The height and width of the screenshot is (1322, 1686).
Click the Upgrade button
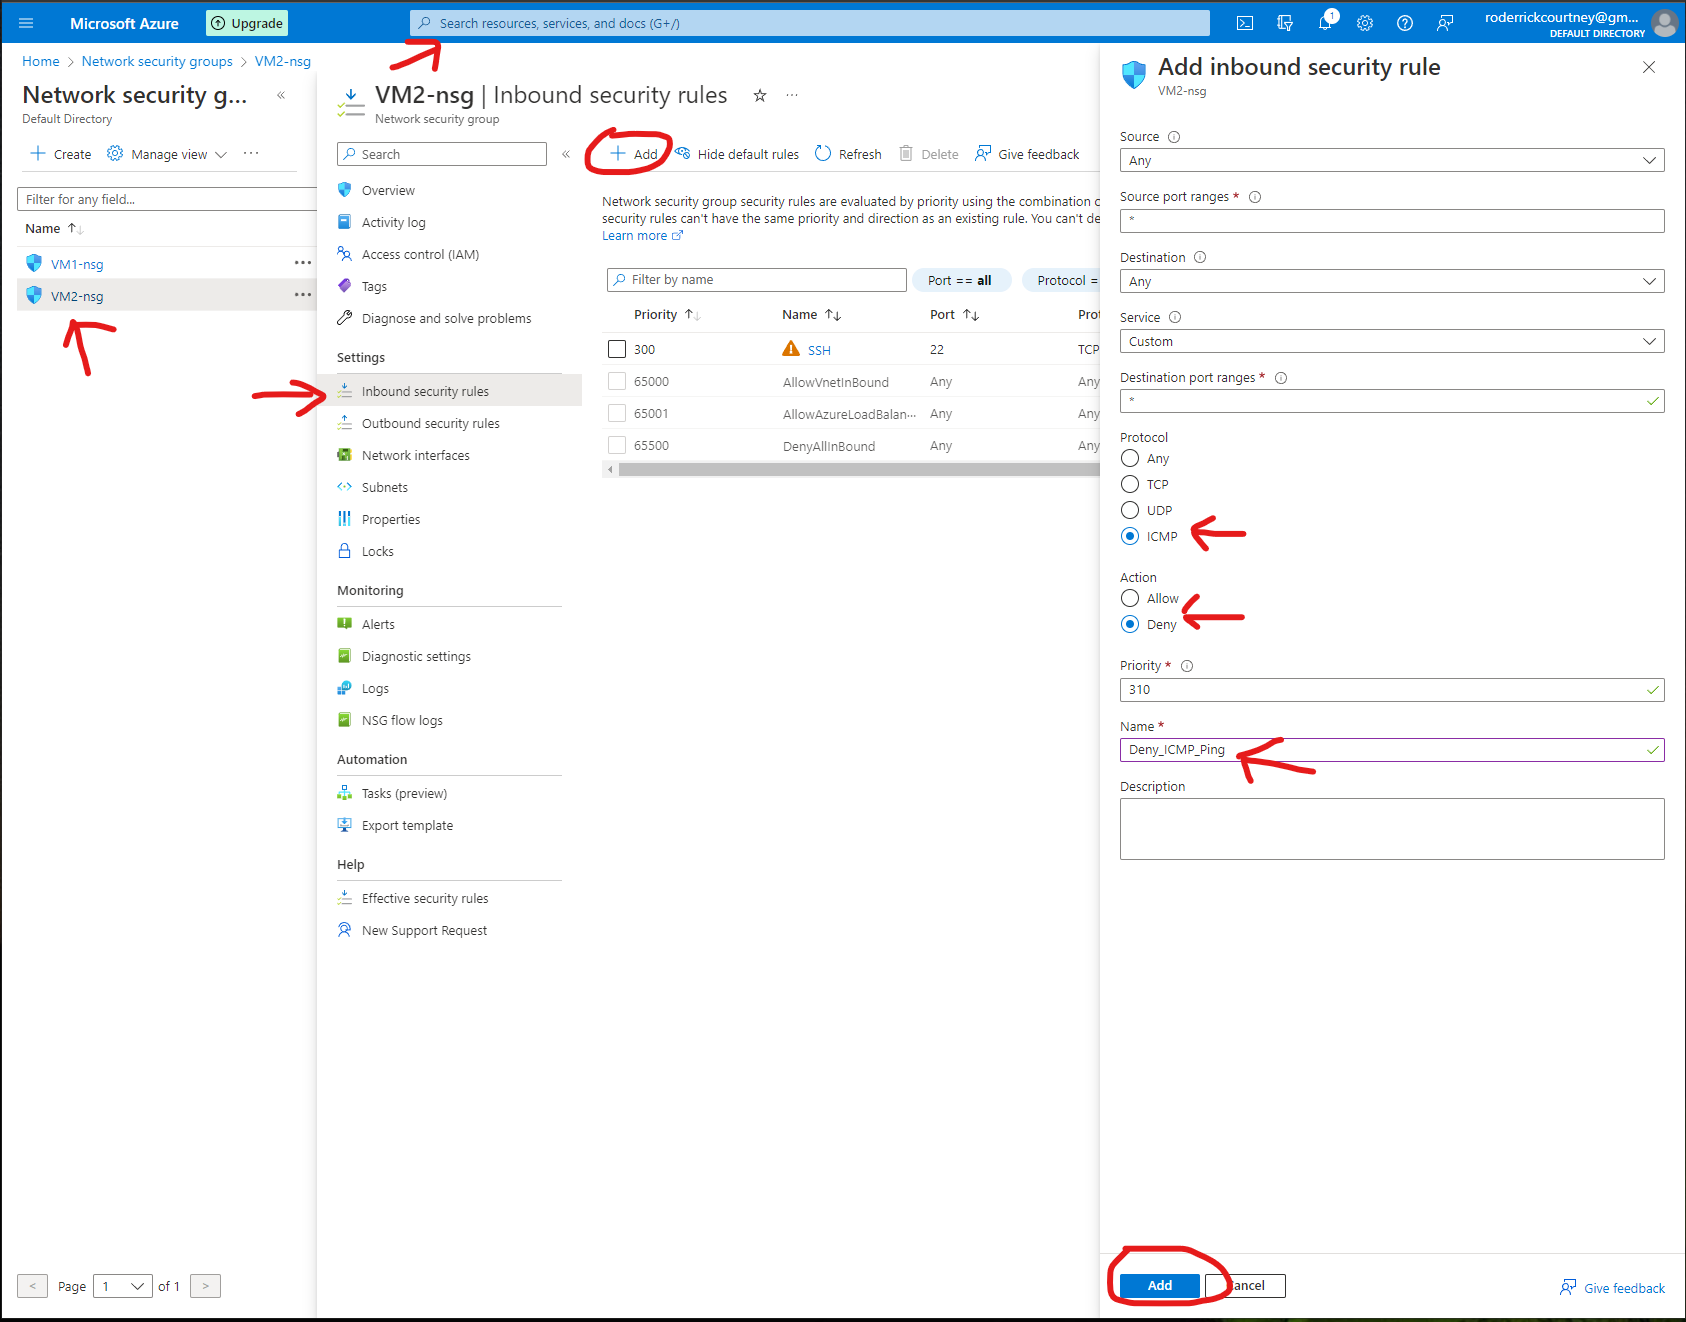point(247,23)
